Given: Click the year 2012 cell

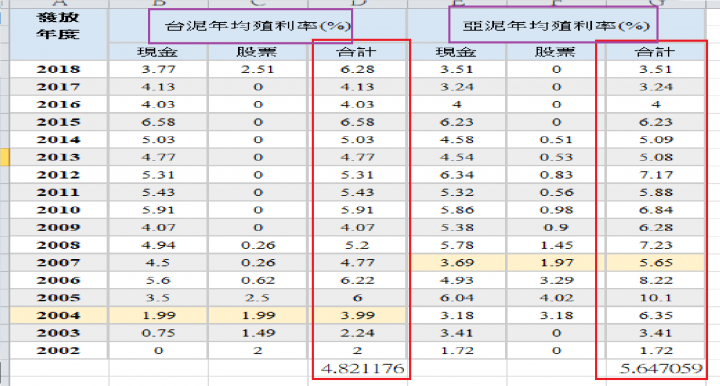Looking at the screenshot, I should [59, 175].
